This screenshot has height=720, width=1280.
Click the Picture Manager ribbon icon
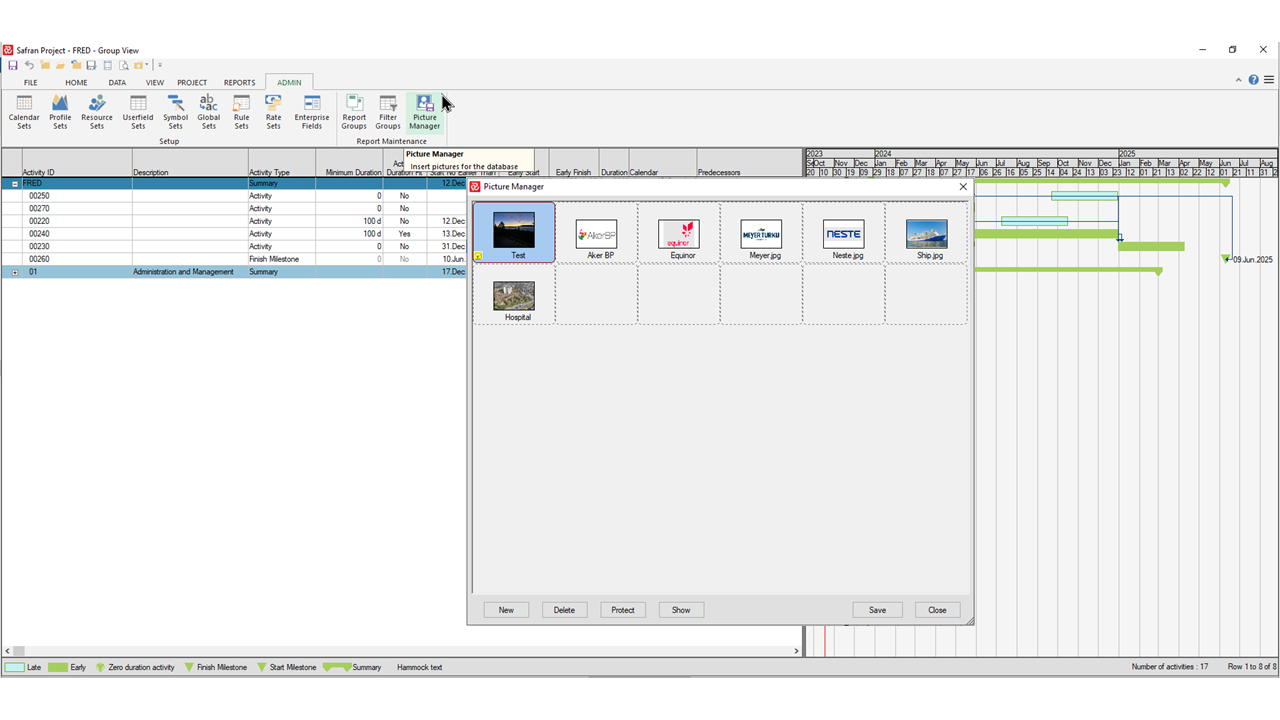click(x=424, y=112)
